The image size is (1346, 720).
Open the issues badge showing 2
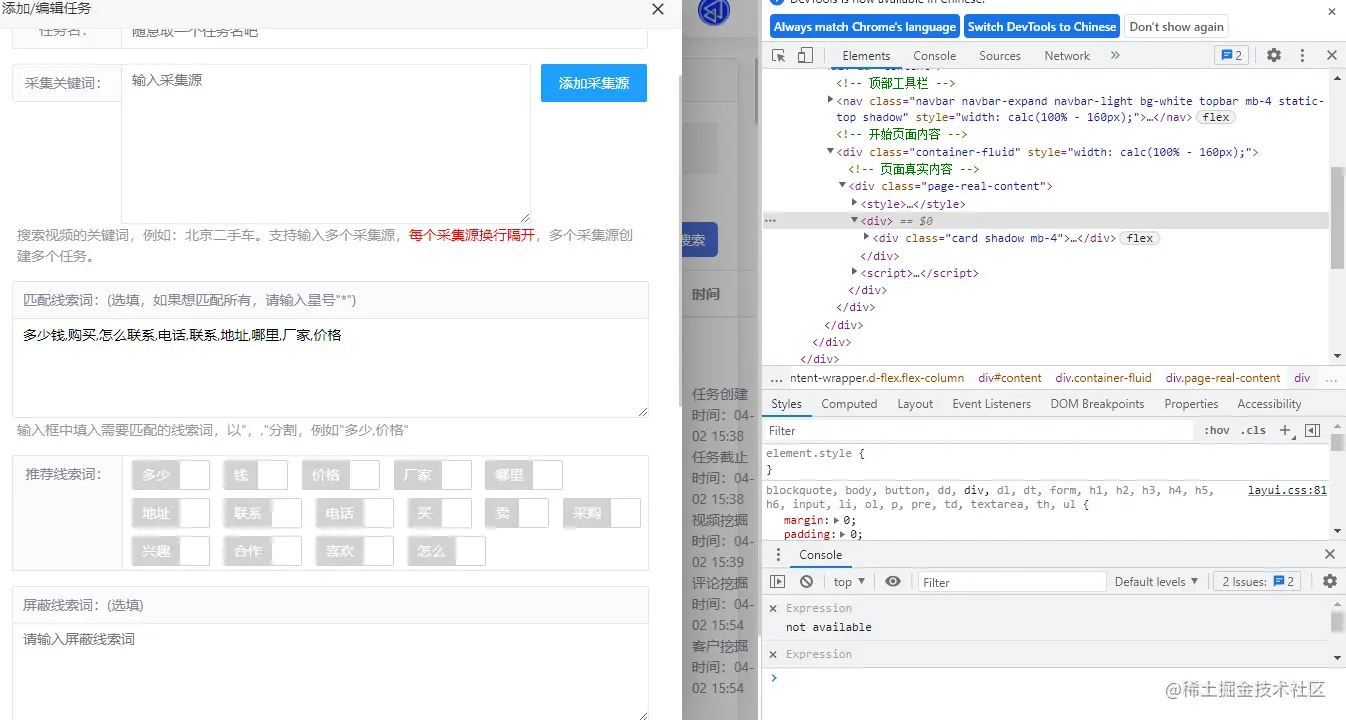click(1230, 55)
